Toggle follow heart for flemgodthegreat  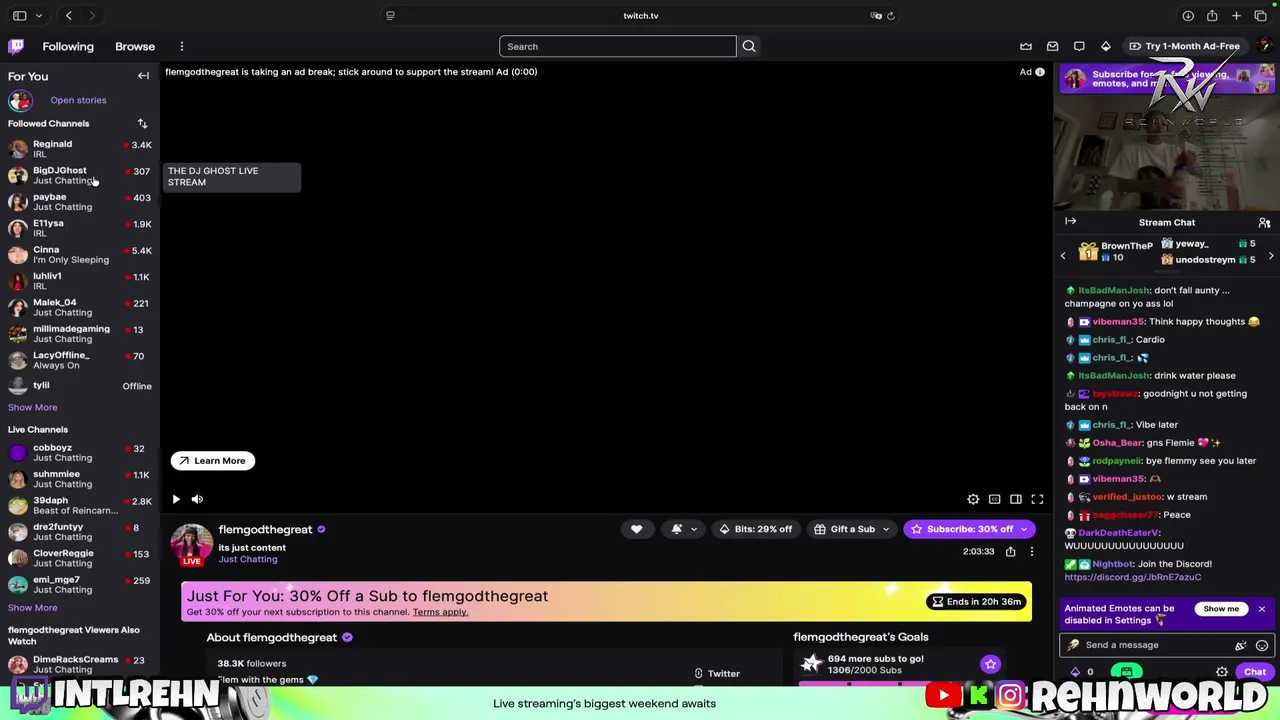click(636, 529)
